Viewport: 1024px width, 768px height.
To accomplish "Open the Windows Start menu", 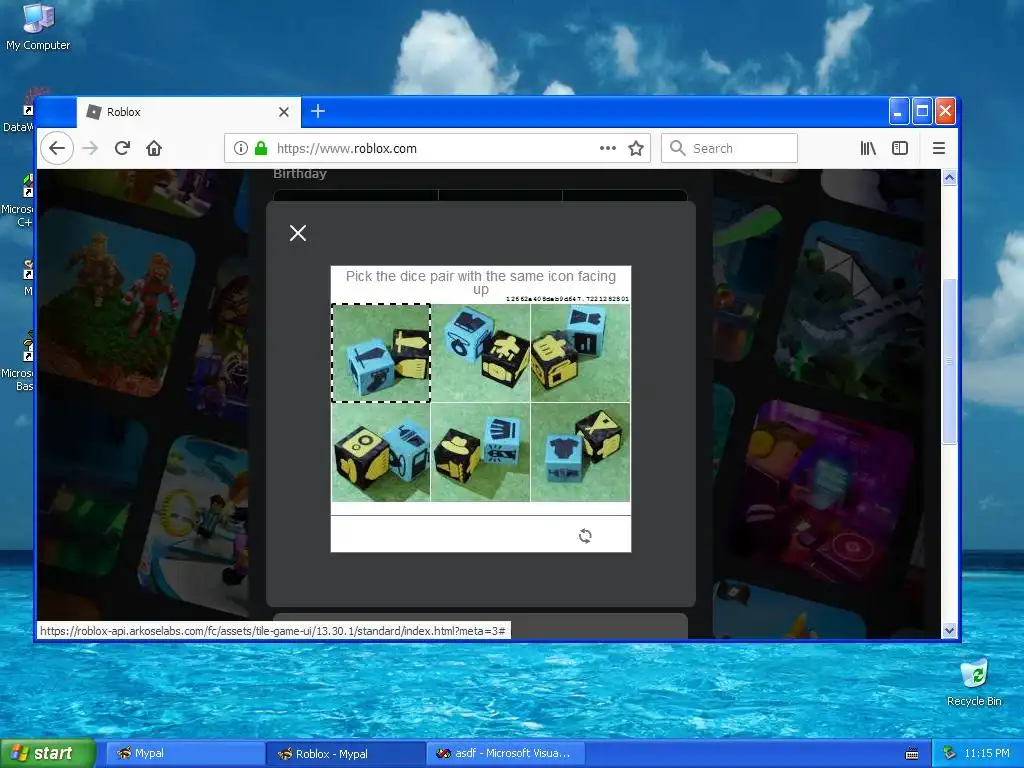I will click(x=48, y=753).
